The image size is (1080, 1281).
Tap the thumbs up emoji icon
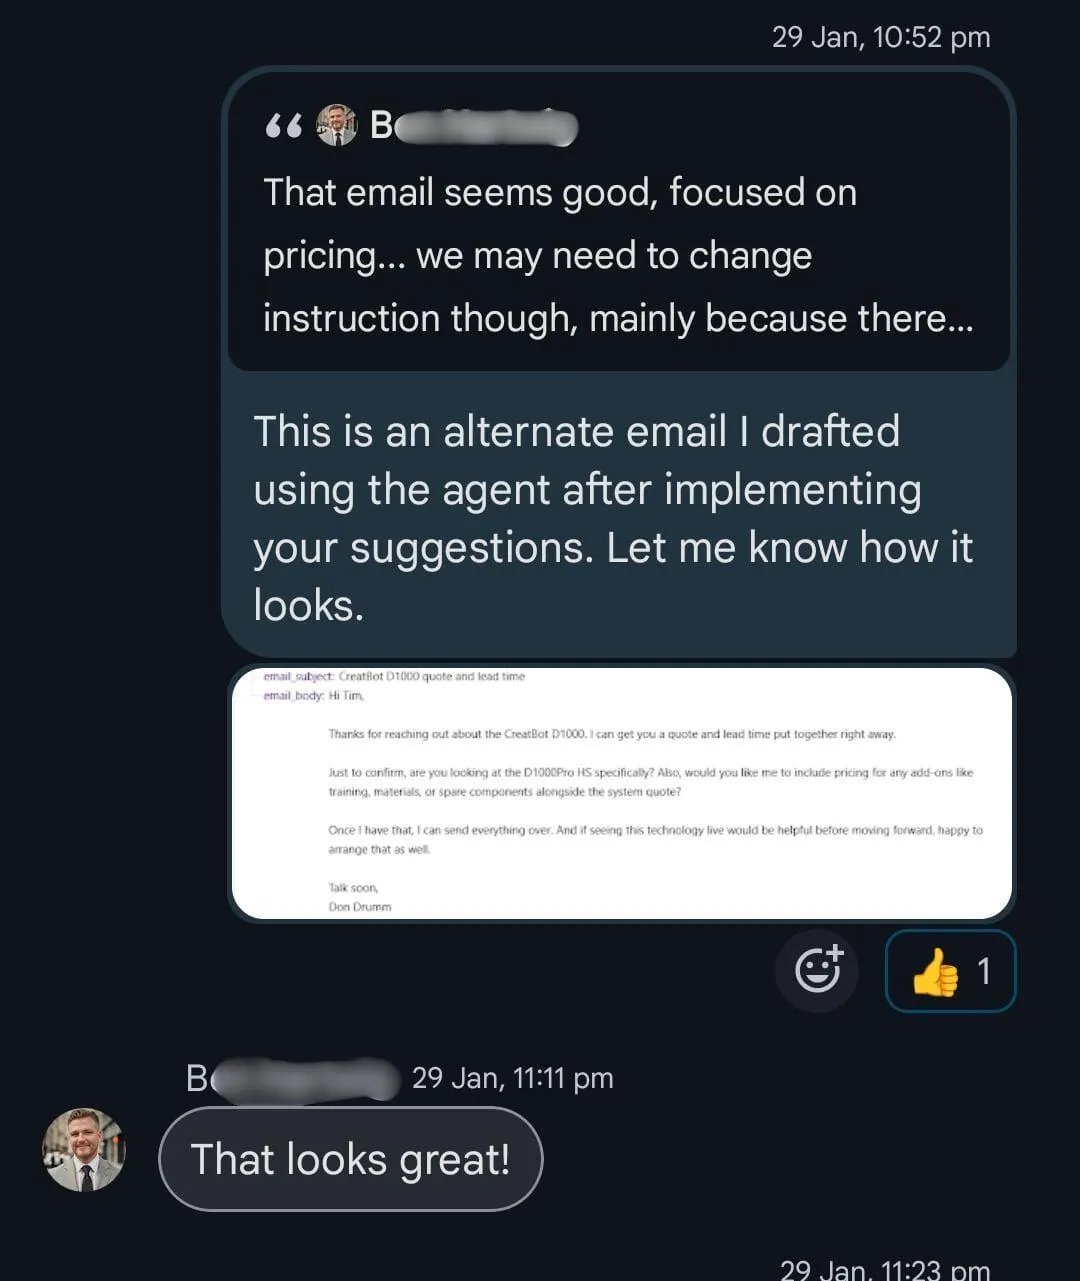point(935,972)
